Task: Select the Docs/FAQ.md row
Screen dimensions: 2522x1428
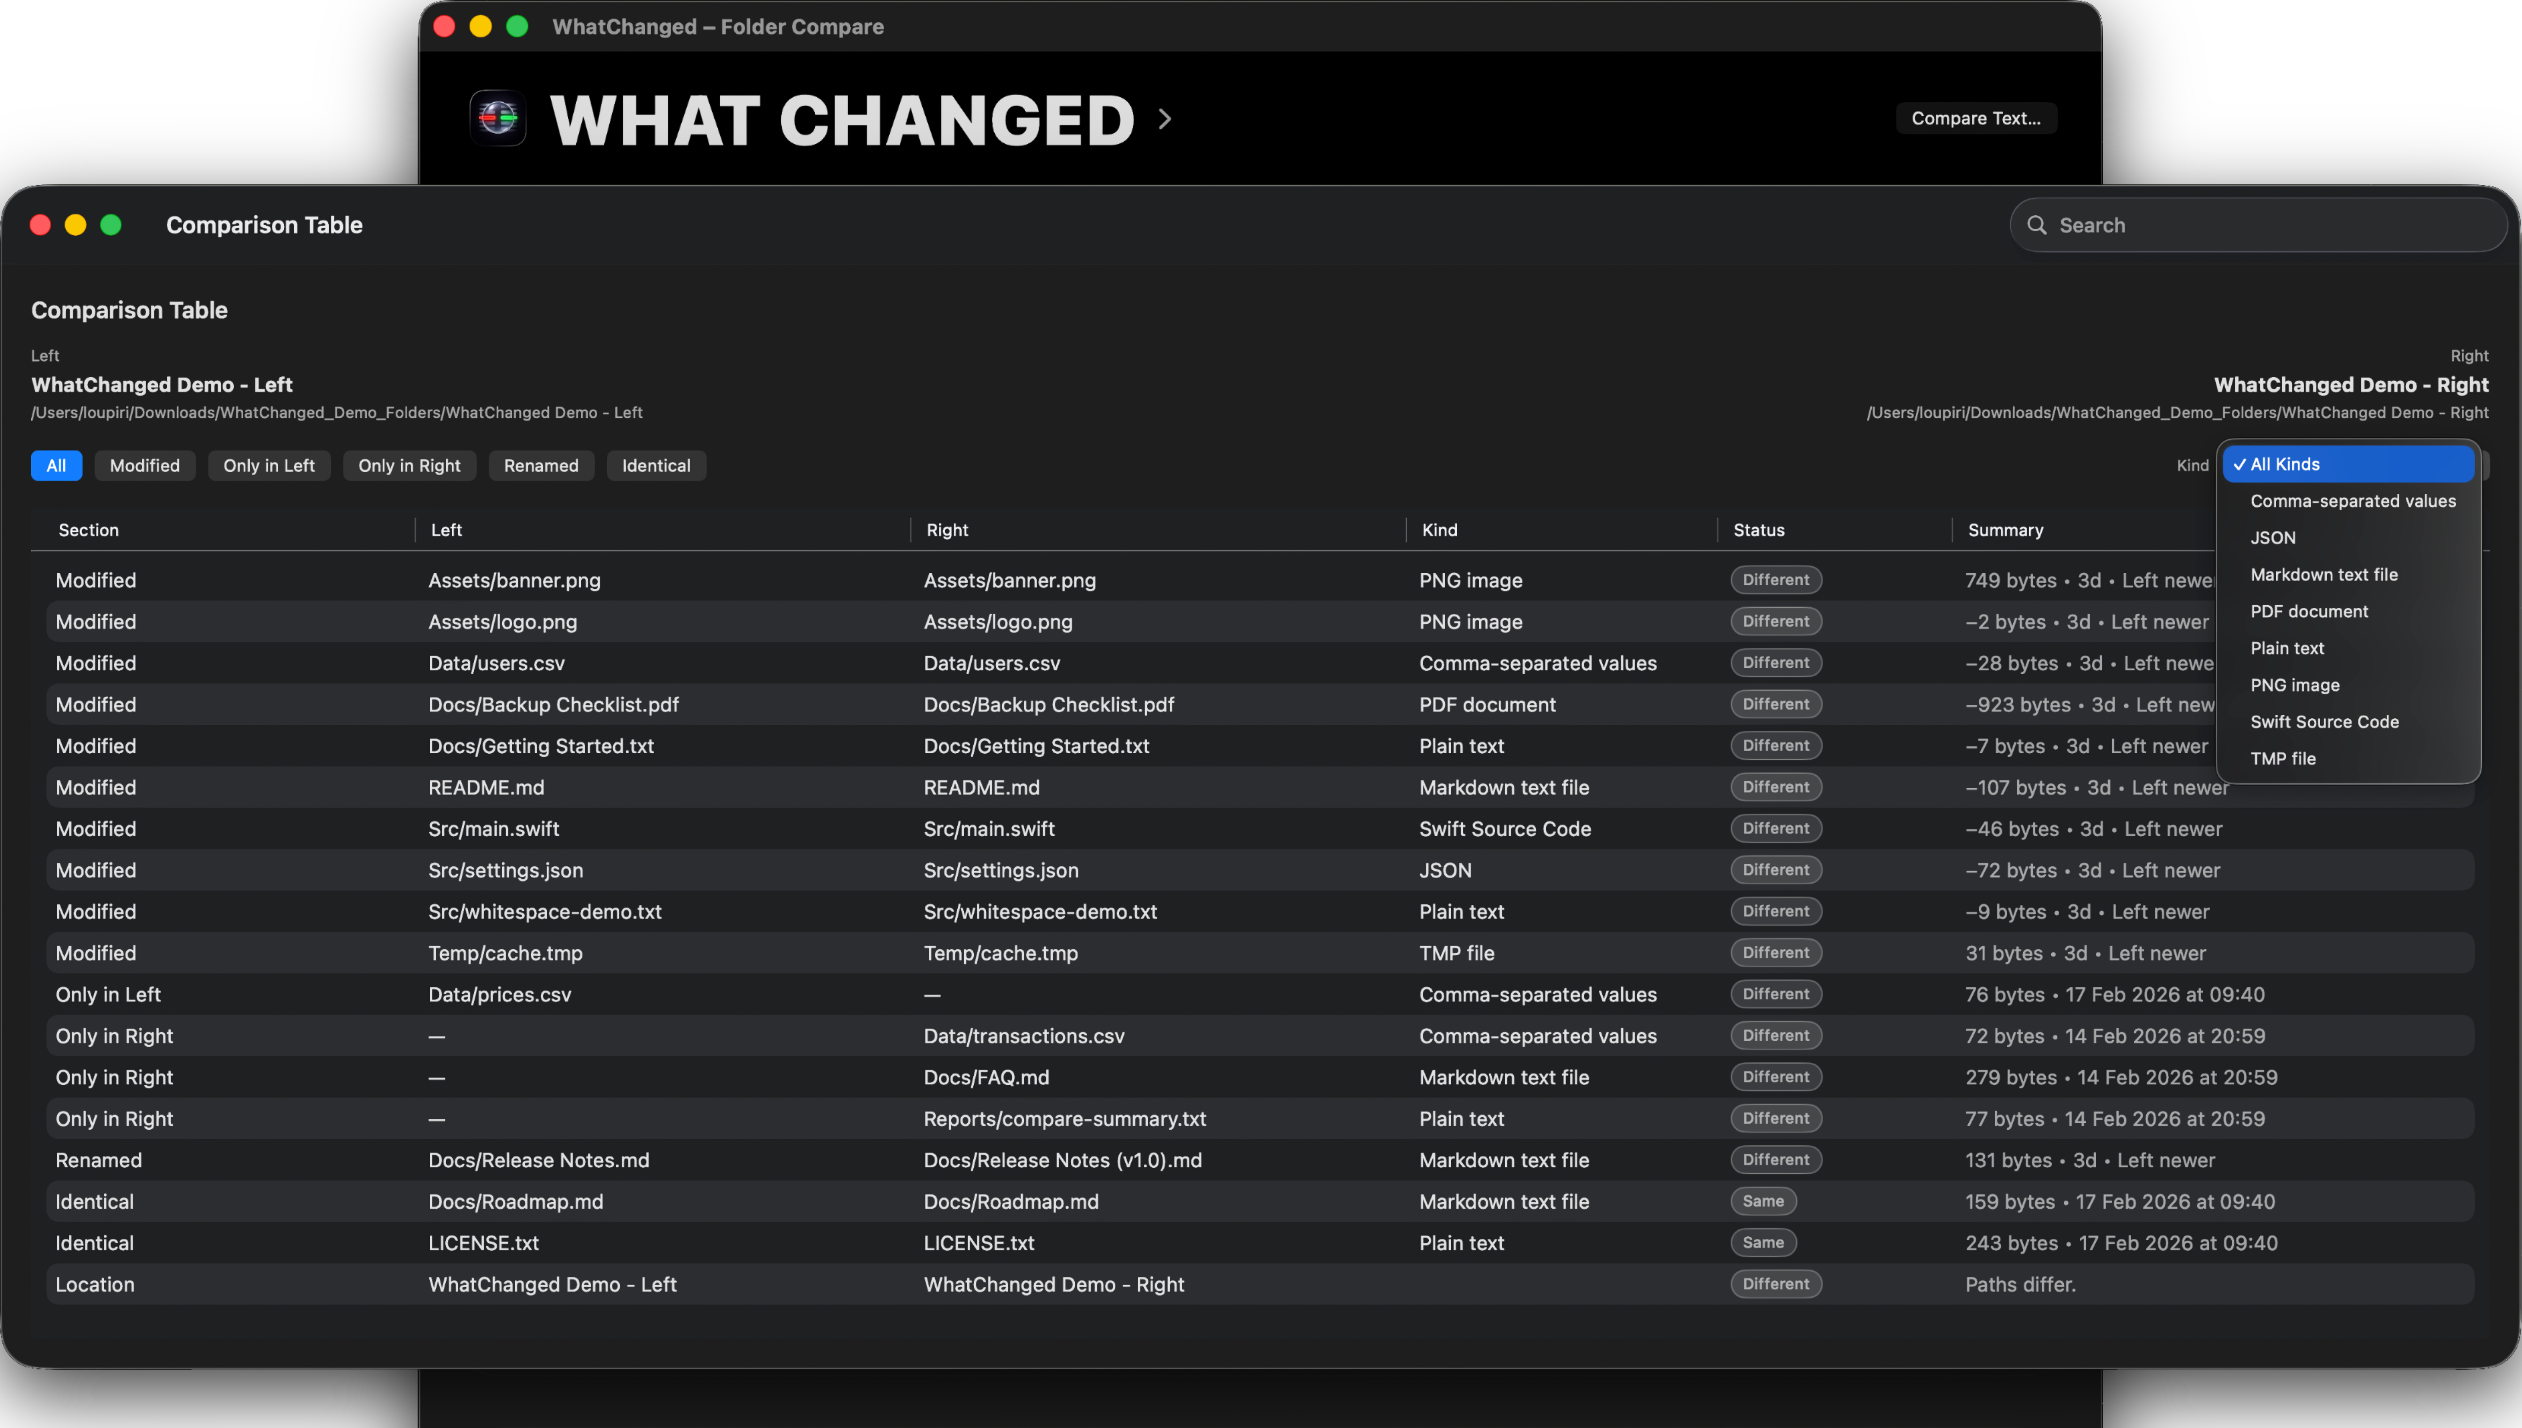Action: pos(1260,1078)
